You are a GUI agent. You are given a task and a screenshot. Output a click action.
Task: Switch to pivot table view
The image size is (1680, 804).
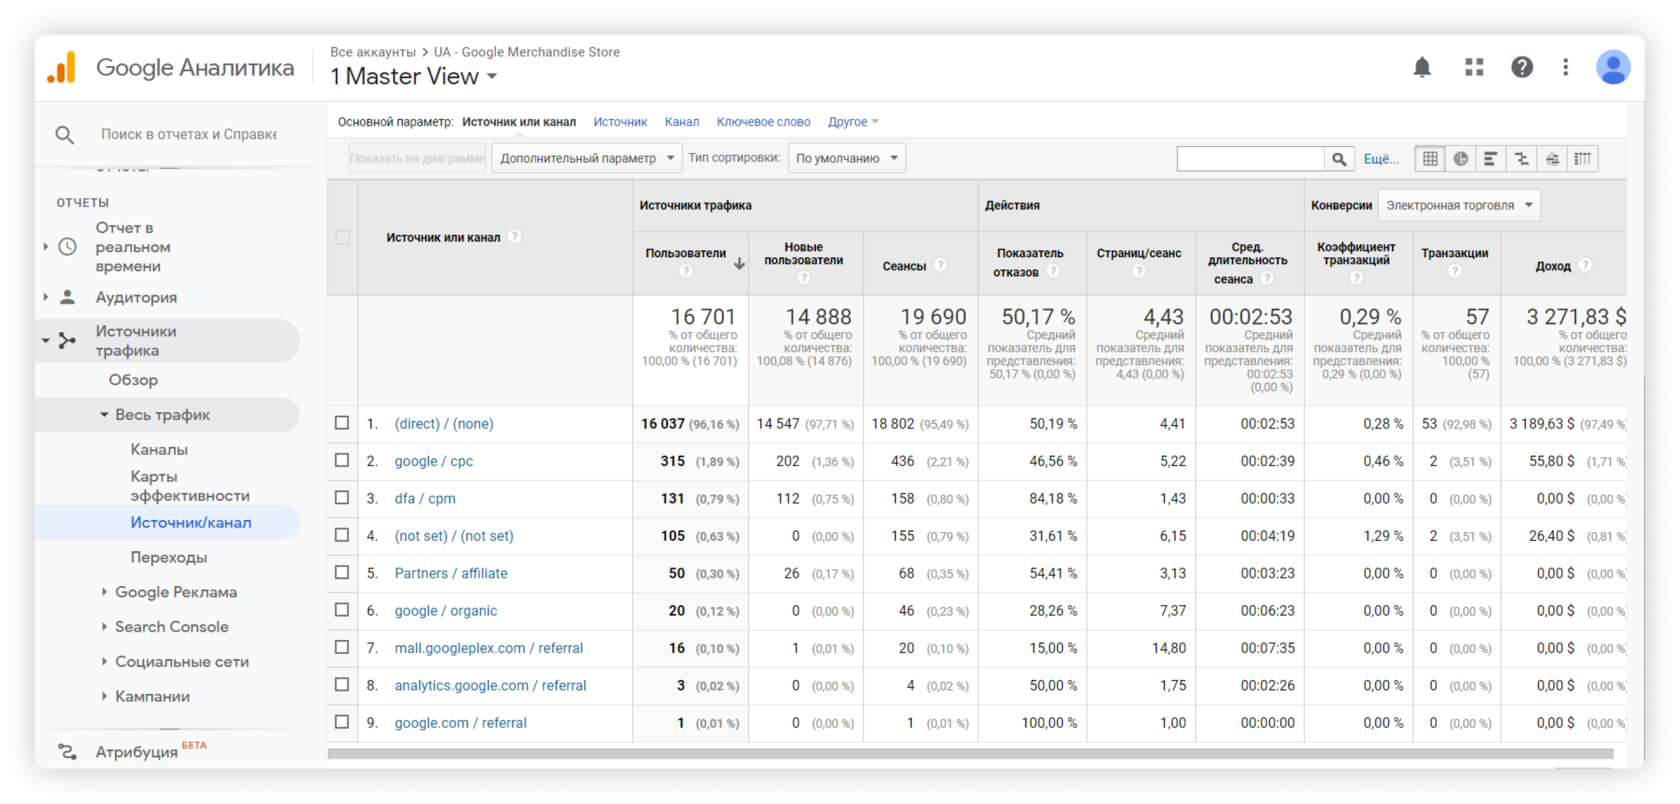click(1583, 159)
